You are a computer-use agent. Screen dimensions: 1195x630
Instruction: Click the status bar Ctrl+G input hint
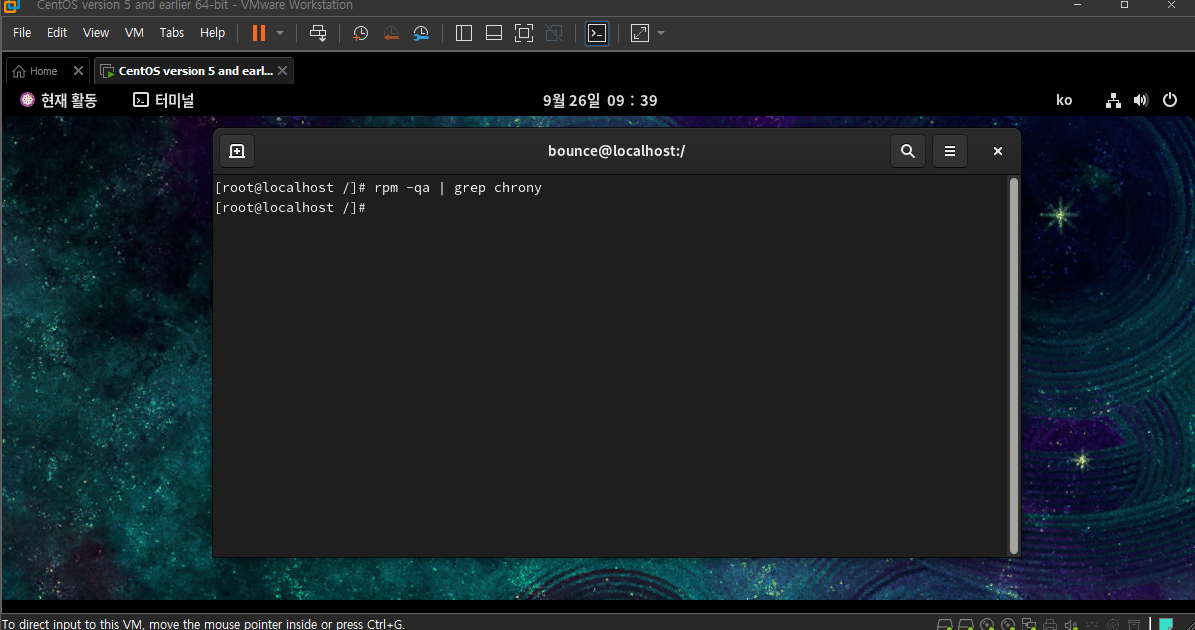[x=203, y=624]
